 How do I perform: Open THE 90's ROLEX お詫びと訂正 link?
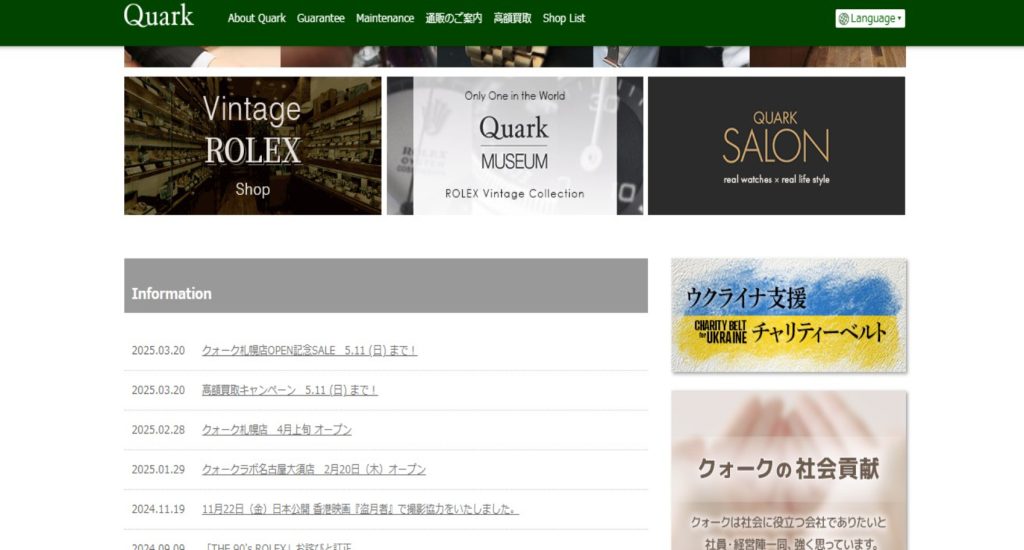tap(277, 546)
